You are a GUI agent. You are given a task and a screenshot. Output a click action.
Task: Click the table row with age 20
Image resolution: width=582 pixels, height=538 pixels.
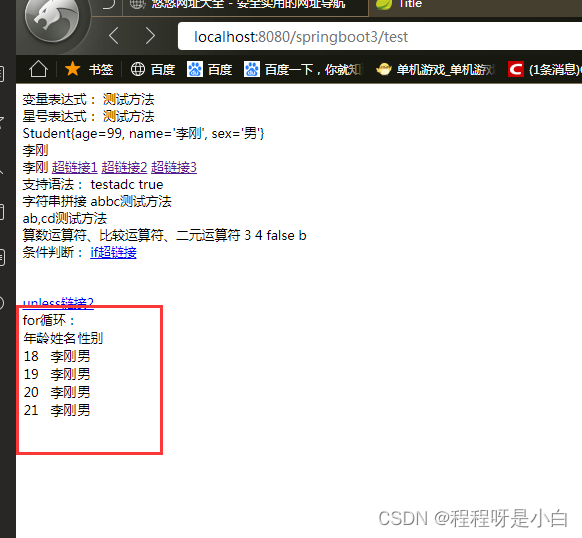[x=57, y=392]
